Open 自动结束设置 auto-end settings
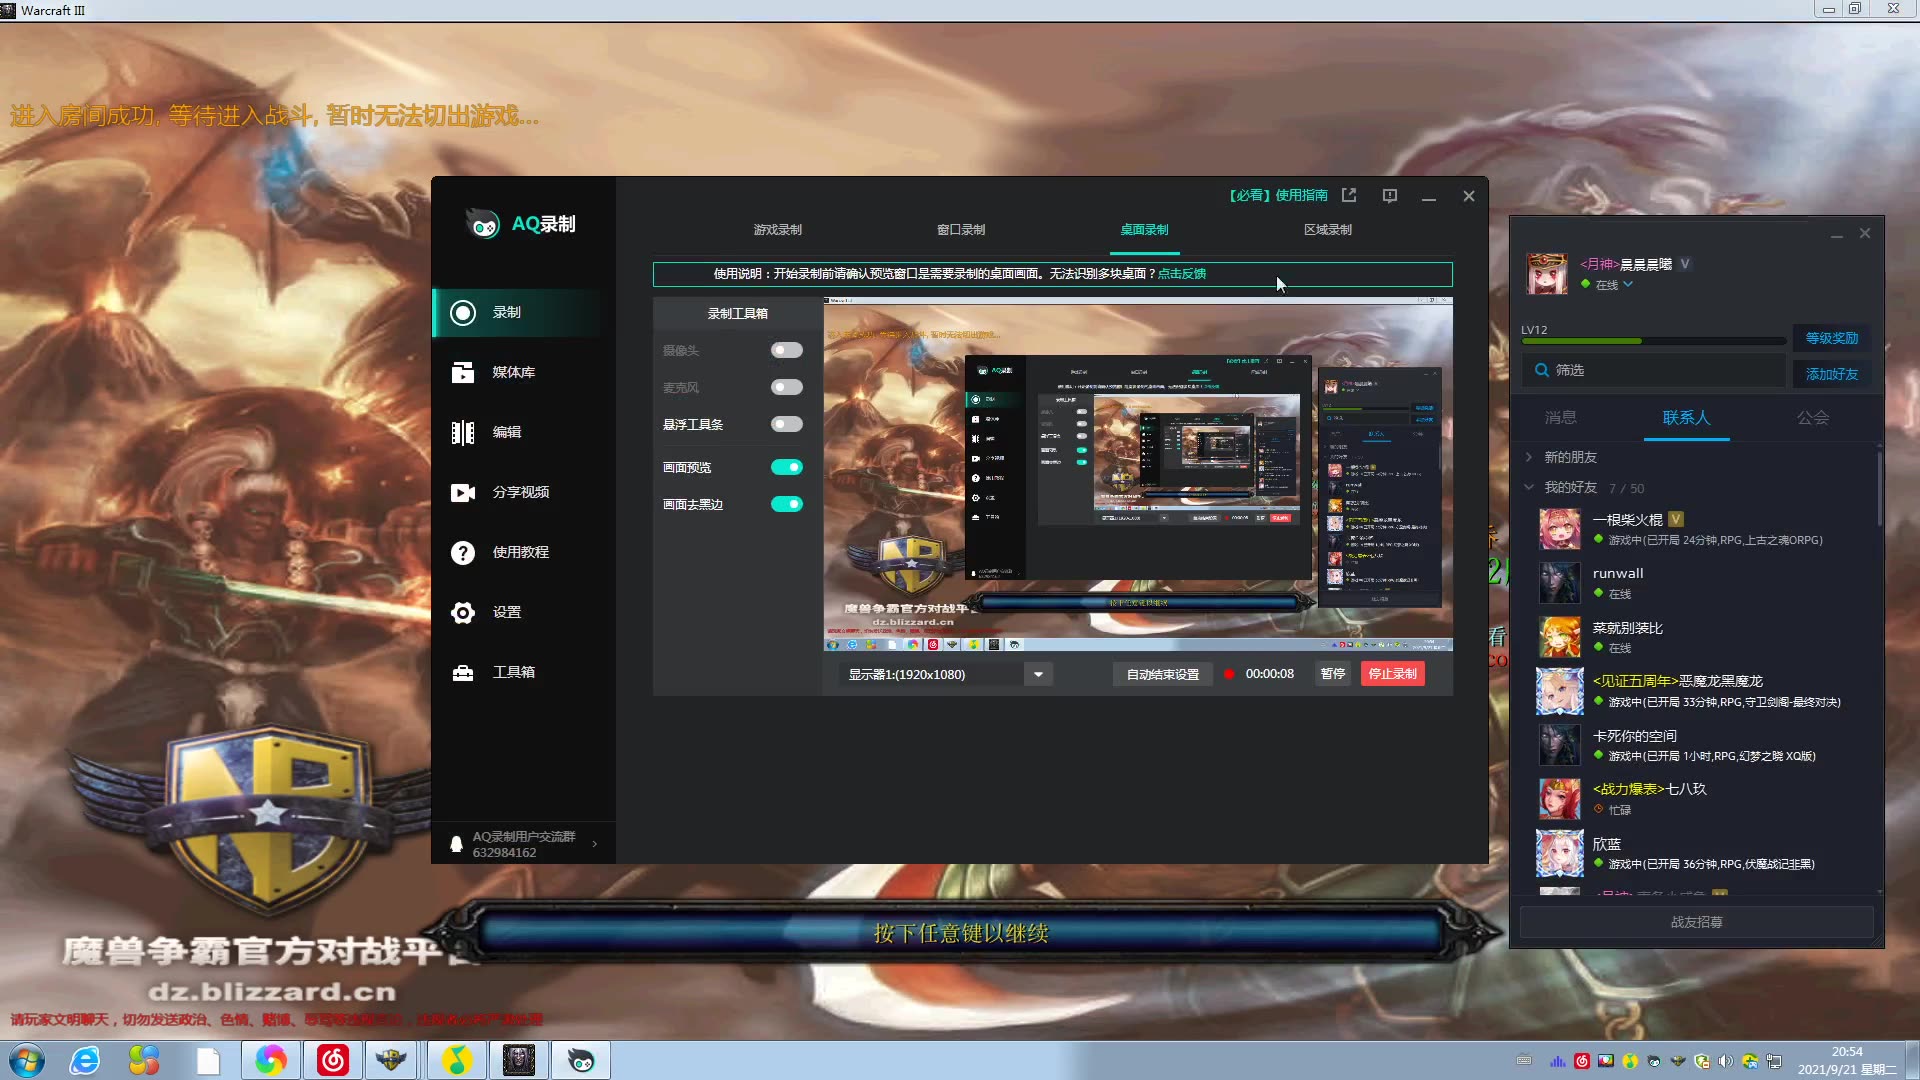Image resolution: width=1920 pixels, height=1080 pixels. [x=1162, y=674]
